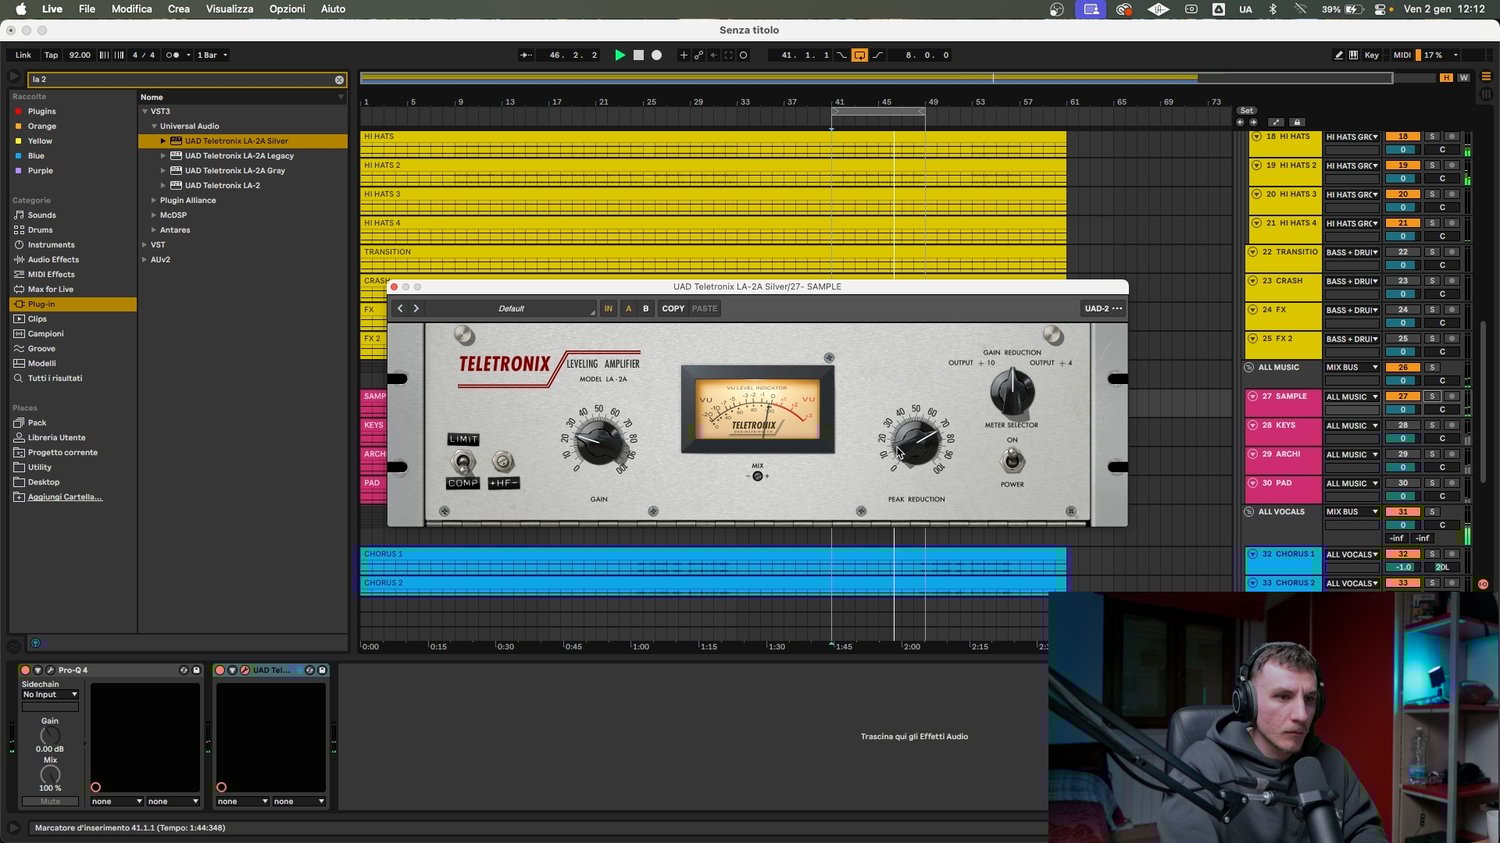Select the Clips browser category
This screenshot has width=1500, height=843.
coord(37,319)
